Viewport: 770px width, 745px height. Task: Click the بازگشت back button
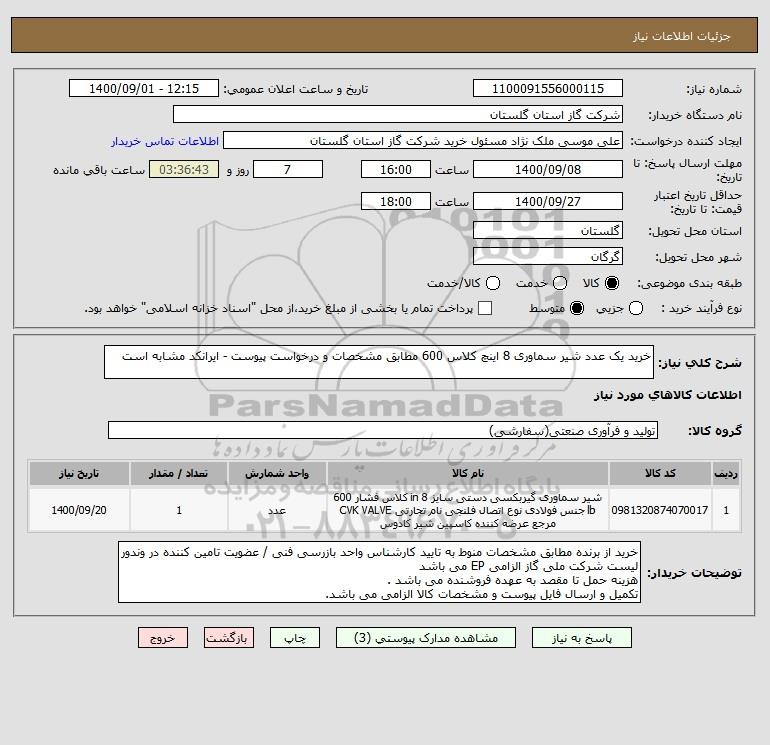[x=229, y=638]
